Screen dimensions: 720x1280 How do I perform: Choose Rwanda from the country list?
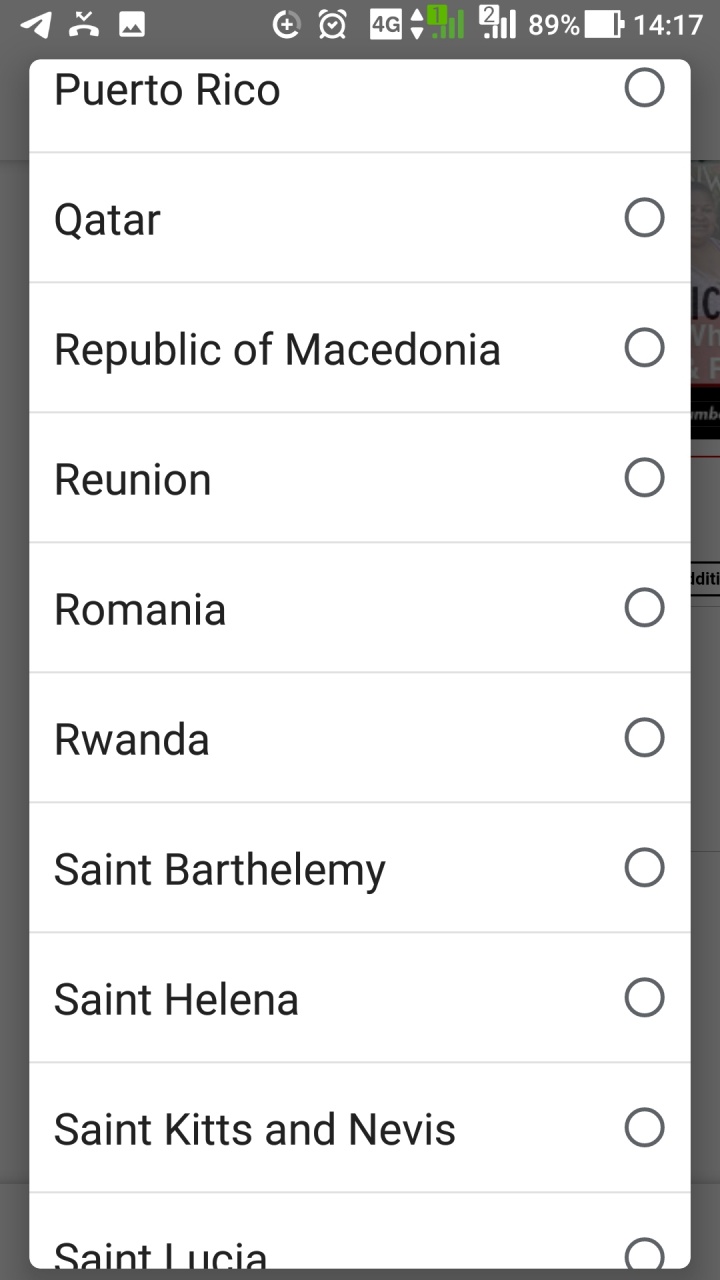132,739
